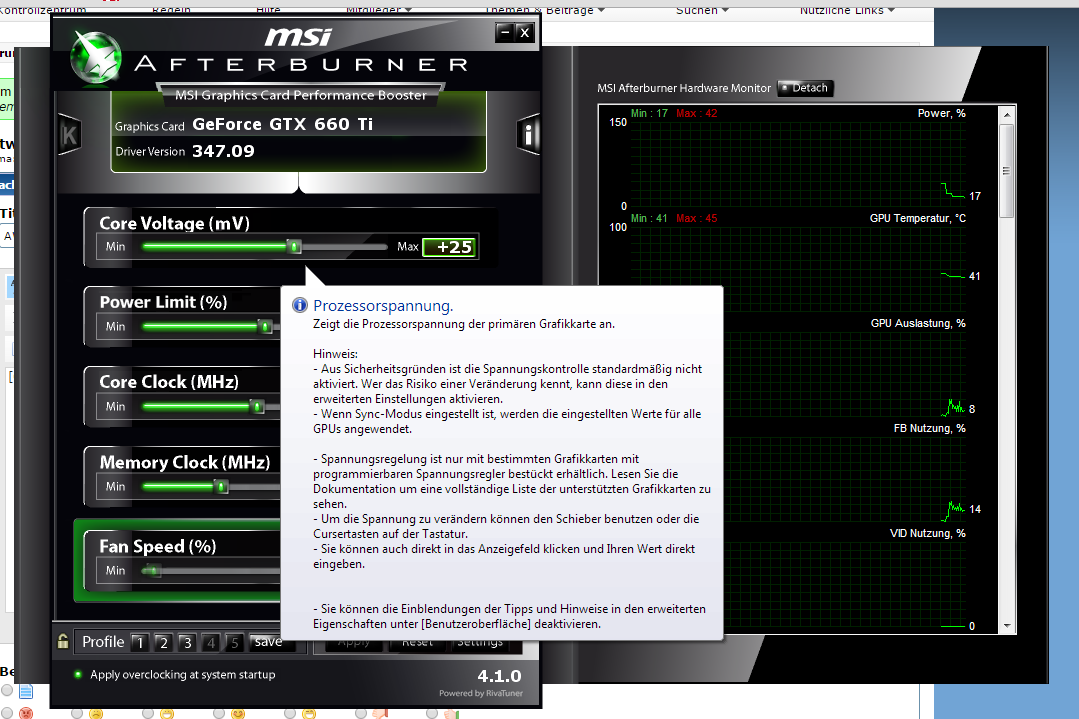Close the MSI Afterburner window
Viewport: 1079px width, 719px height.
coord(524,32)
